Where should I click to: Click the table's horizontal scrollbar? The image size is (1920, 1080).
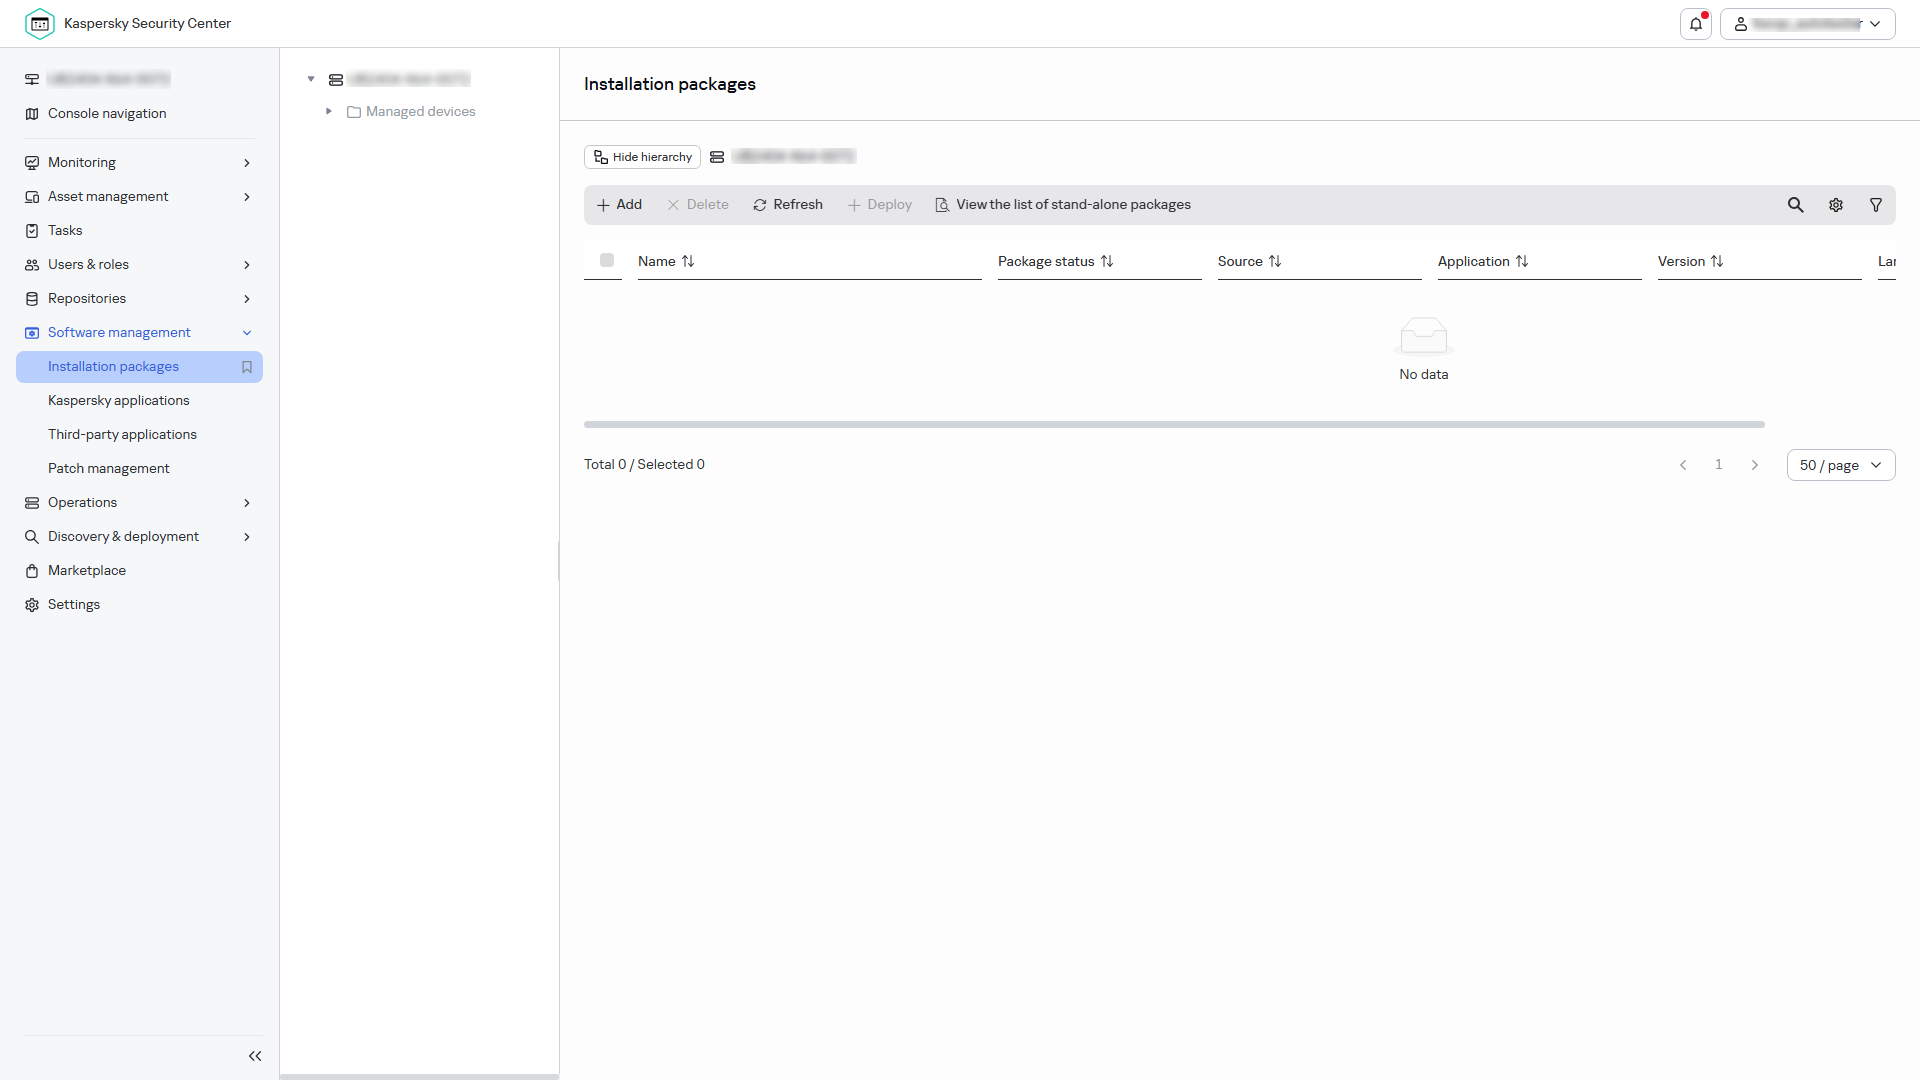[x=1174, y=425]
